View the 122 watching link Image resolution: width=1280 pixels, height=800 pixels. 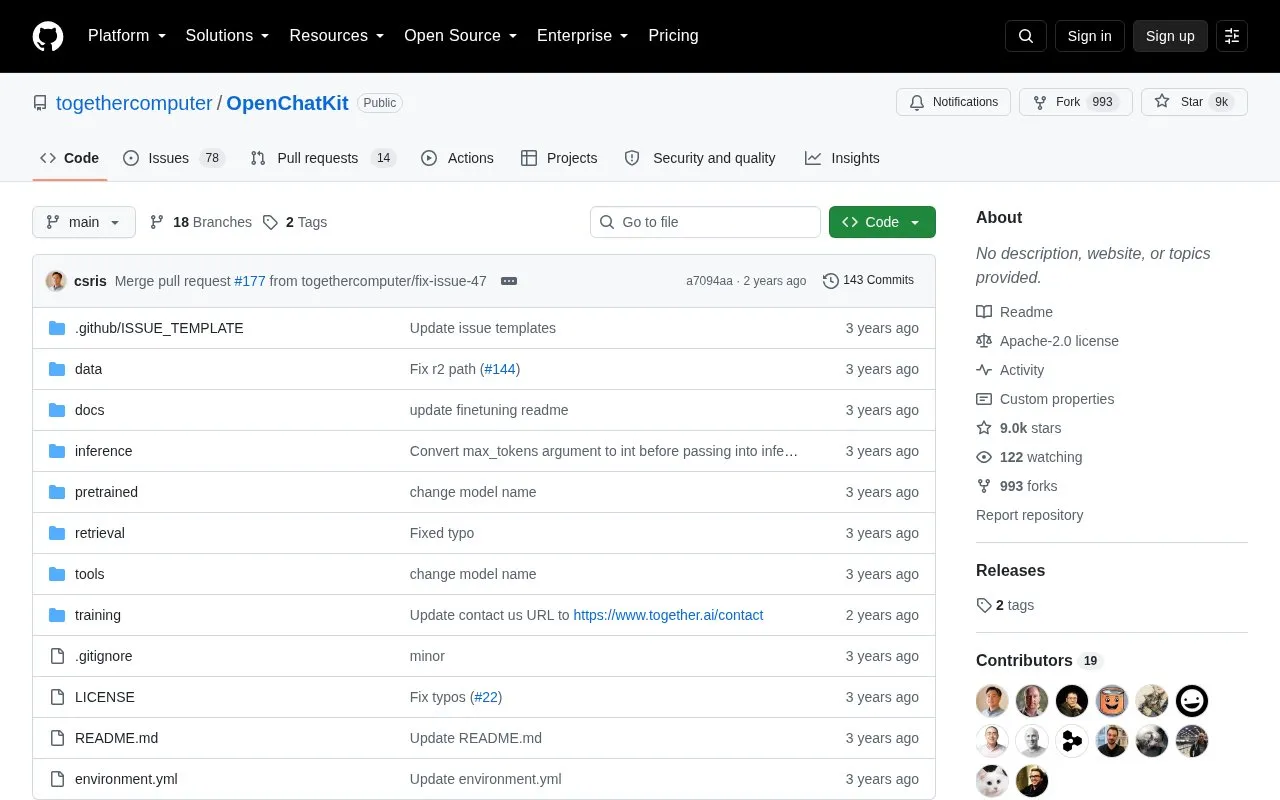[x=1030, y=457]
